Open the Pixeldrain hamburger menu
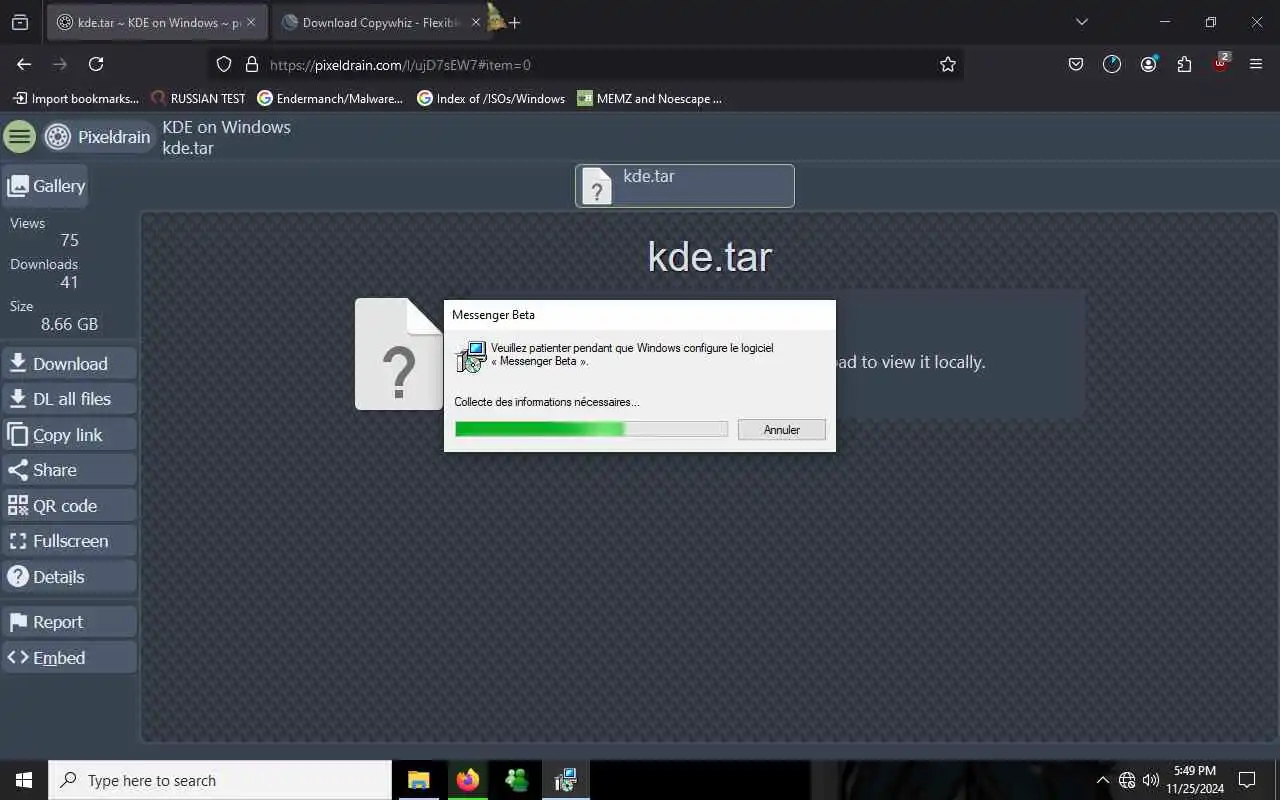Screen dimensions: 1280x800 (19, 137)
